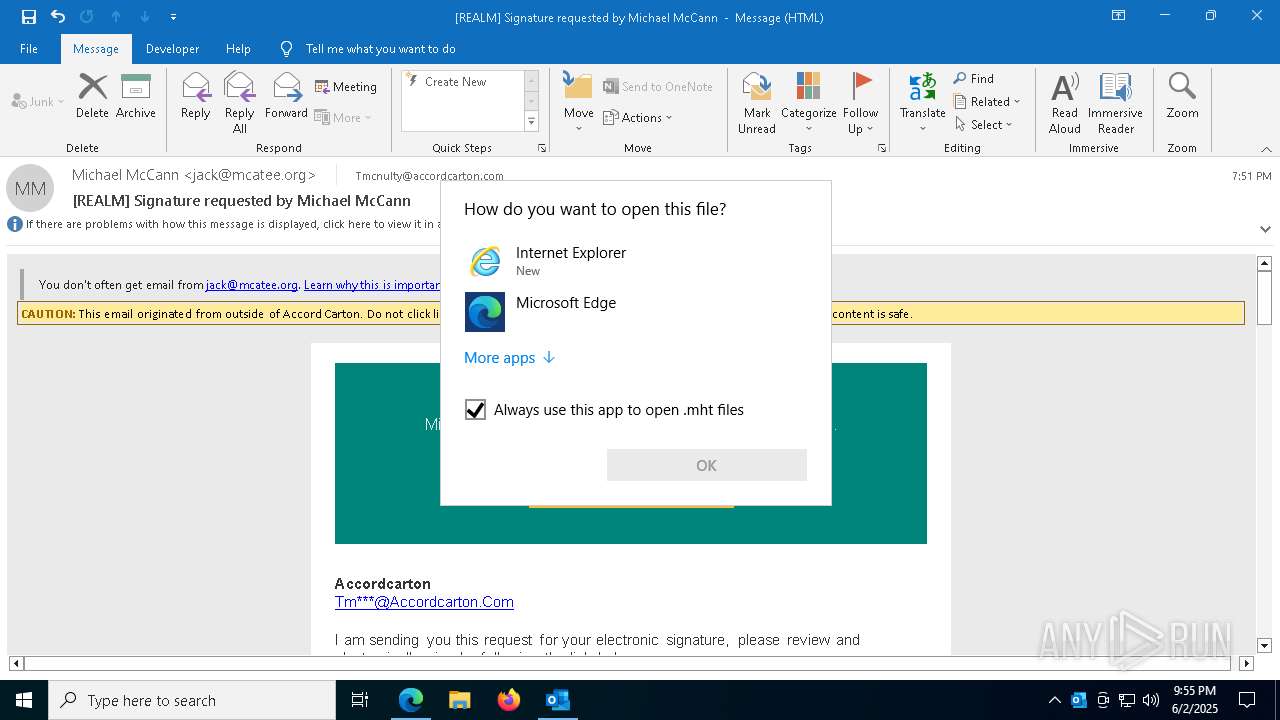Translate the message
This screenshot has width=1280, height=720.
coord(922,102)
